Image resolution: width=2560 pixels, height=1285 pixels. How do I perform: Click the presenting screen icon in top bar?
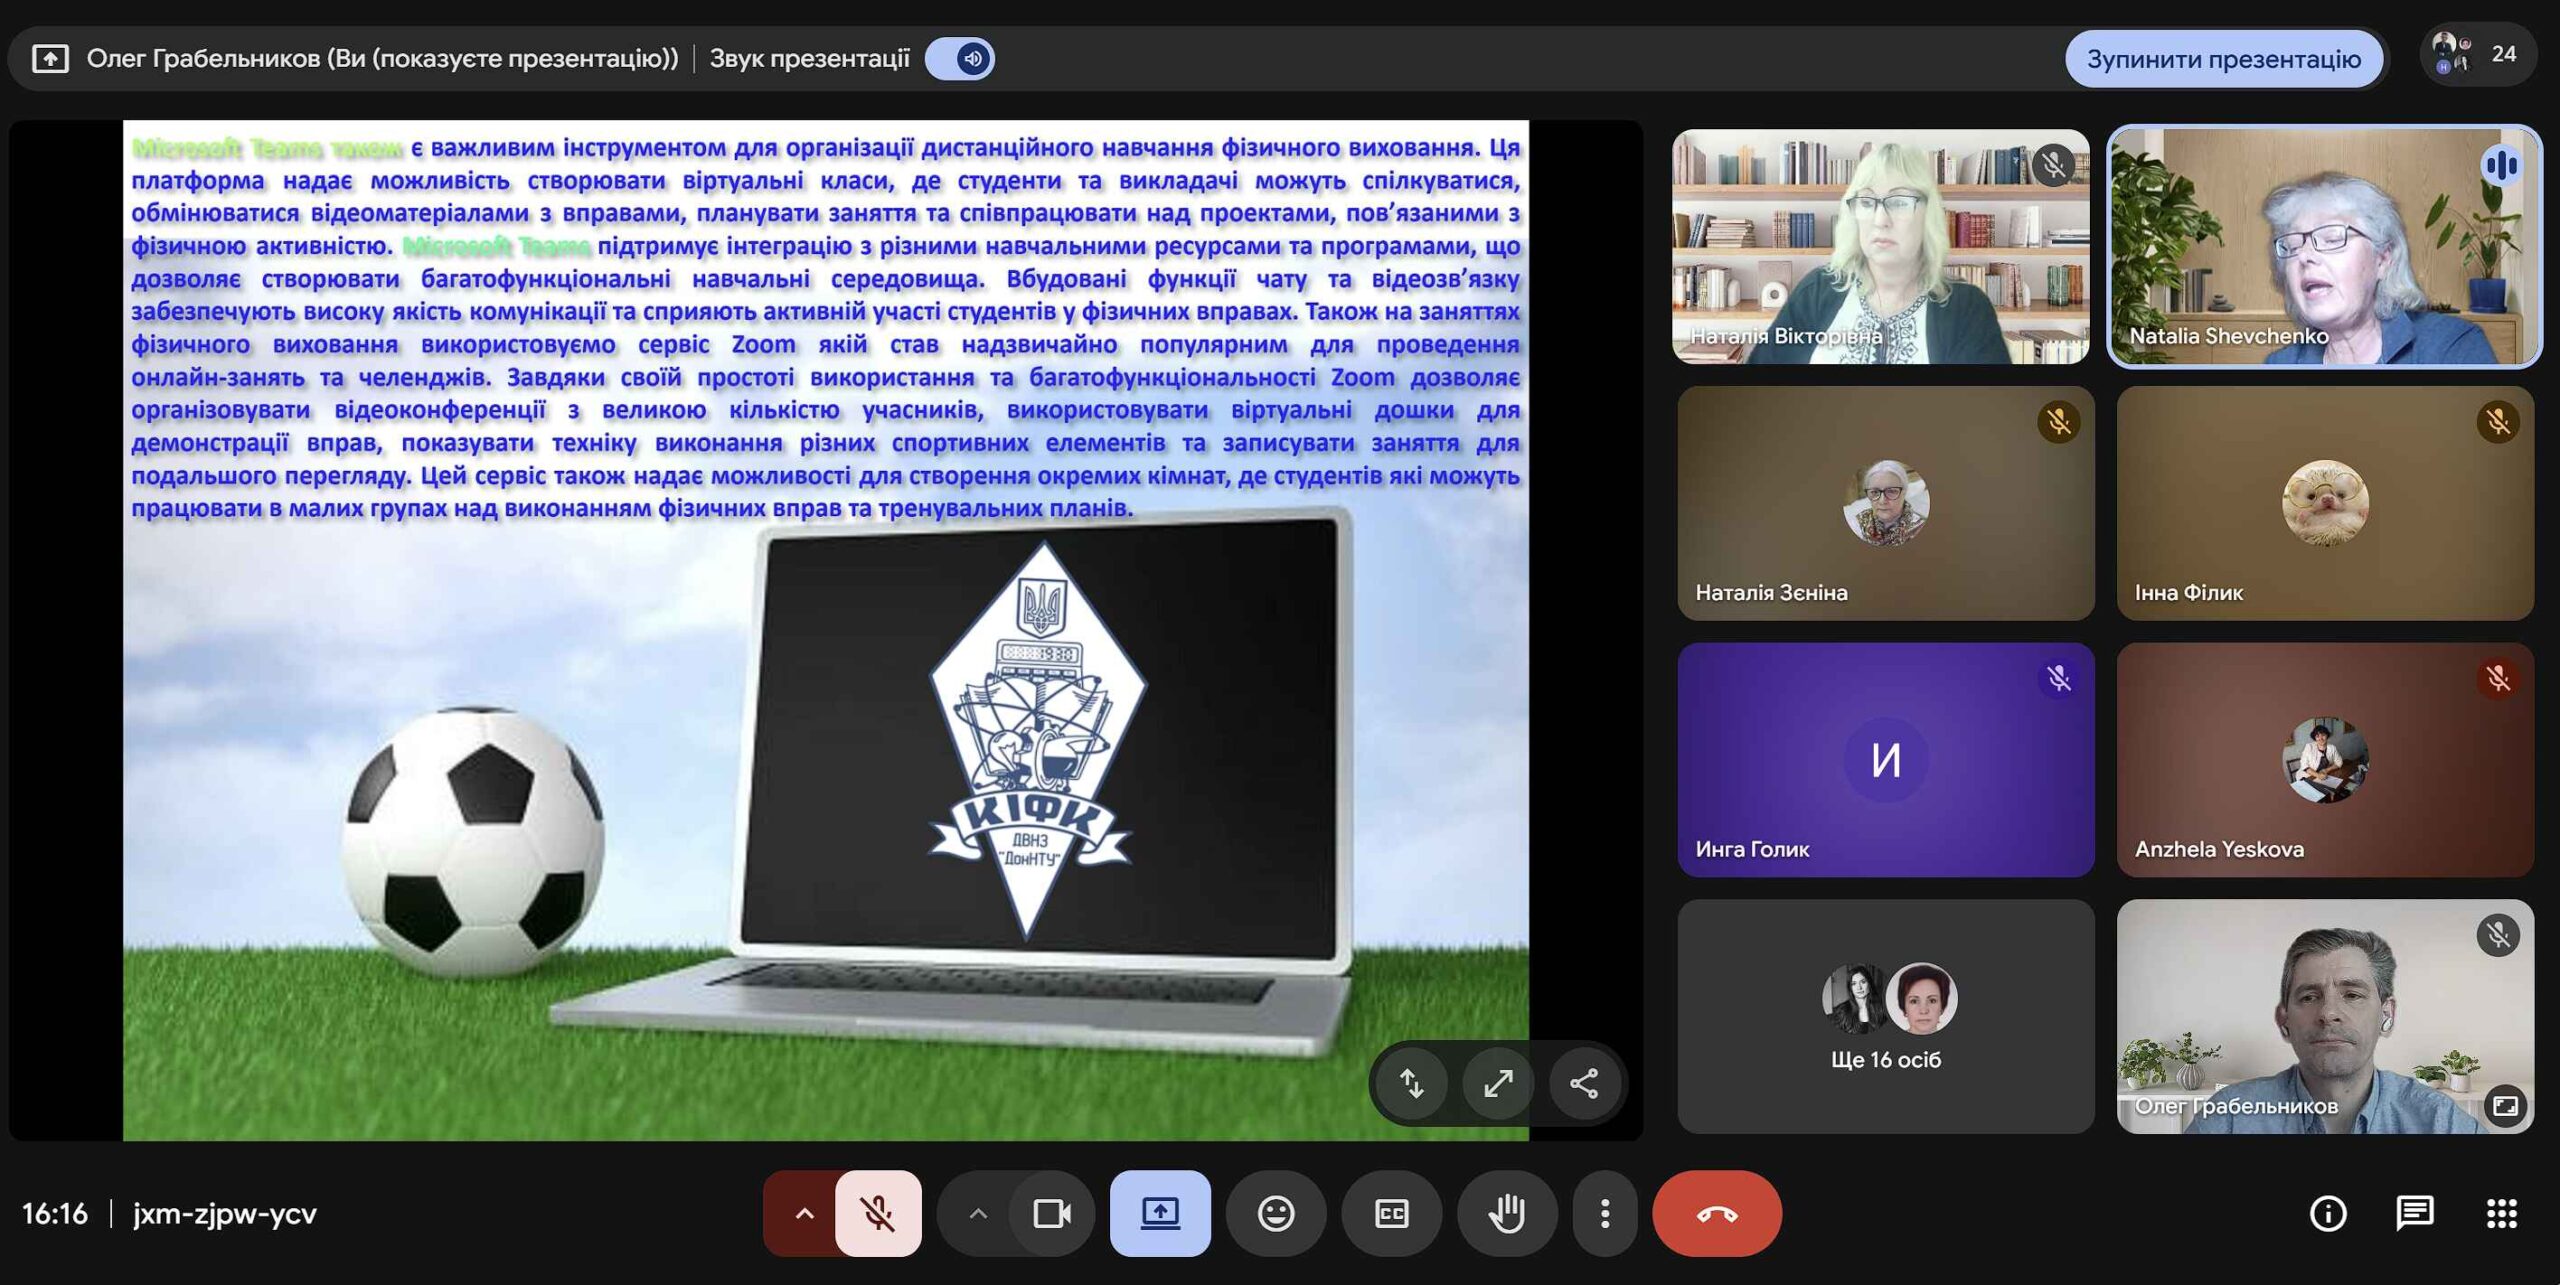click(x=50, y=59)
